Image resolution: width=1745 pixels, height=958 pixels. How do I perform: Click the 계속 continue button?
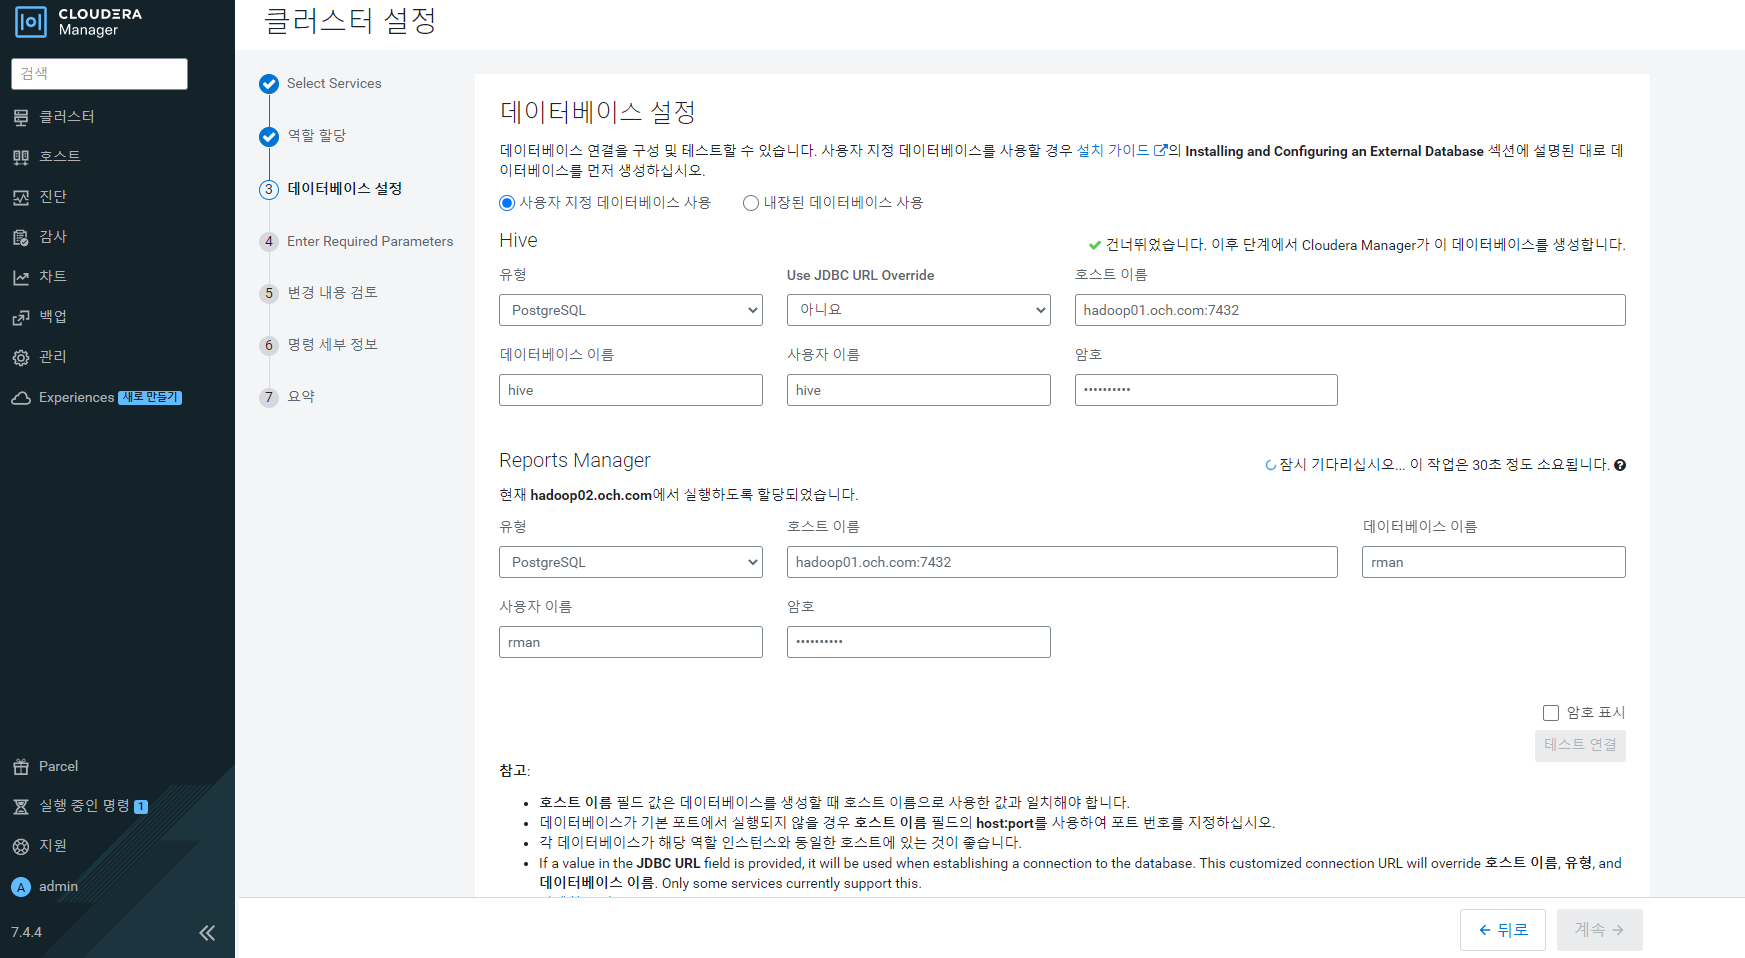pos(1600,930)
